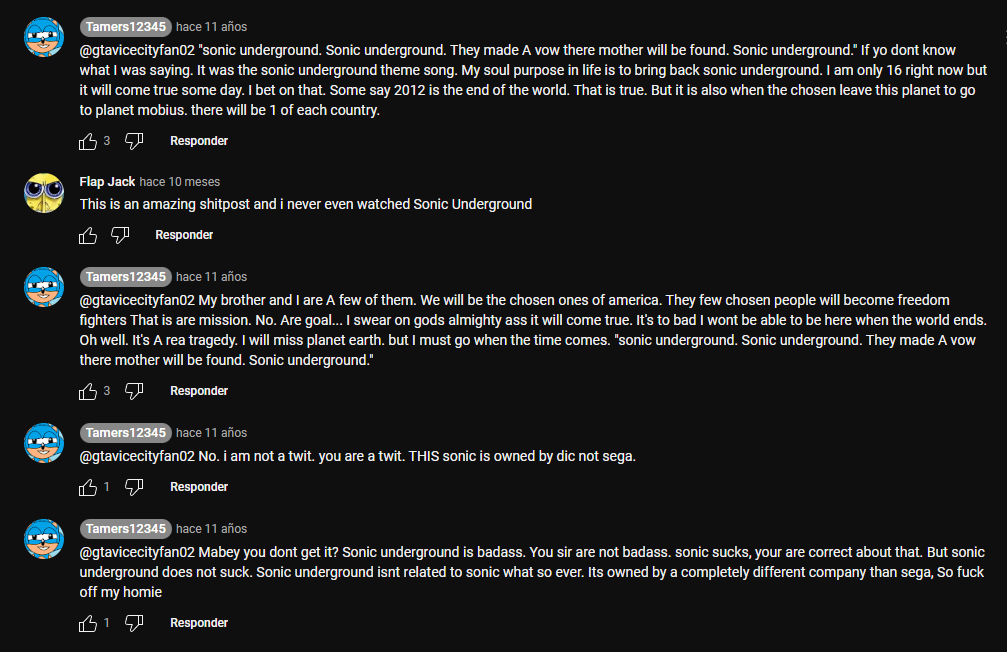This screenshot has width=1007, height=652.
Task: Dislike Flap Jack's comment
Action: (x=119, y=236)
